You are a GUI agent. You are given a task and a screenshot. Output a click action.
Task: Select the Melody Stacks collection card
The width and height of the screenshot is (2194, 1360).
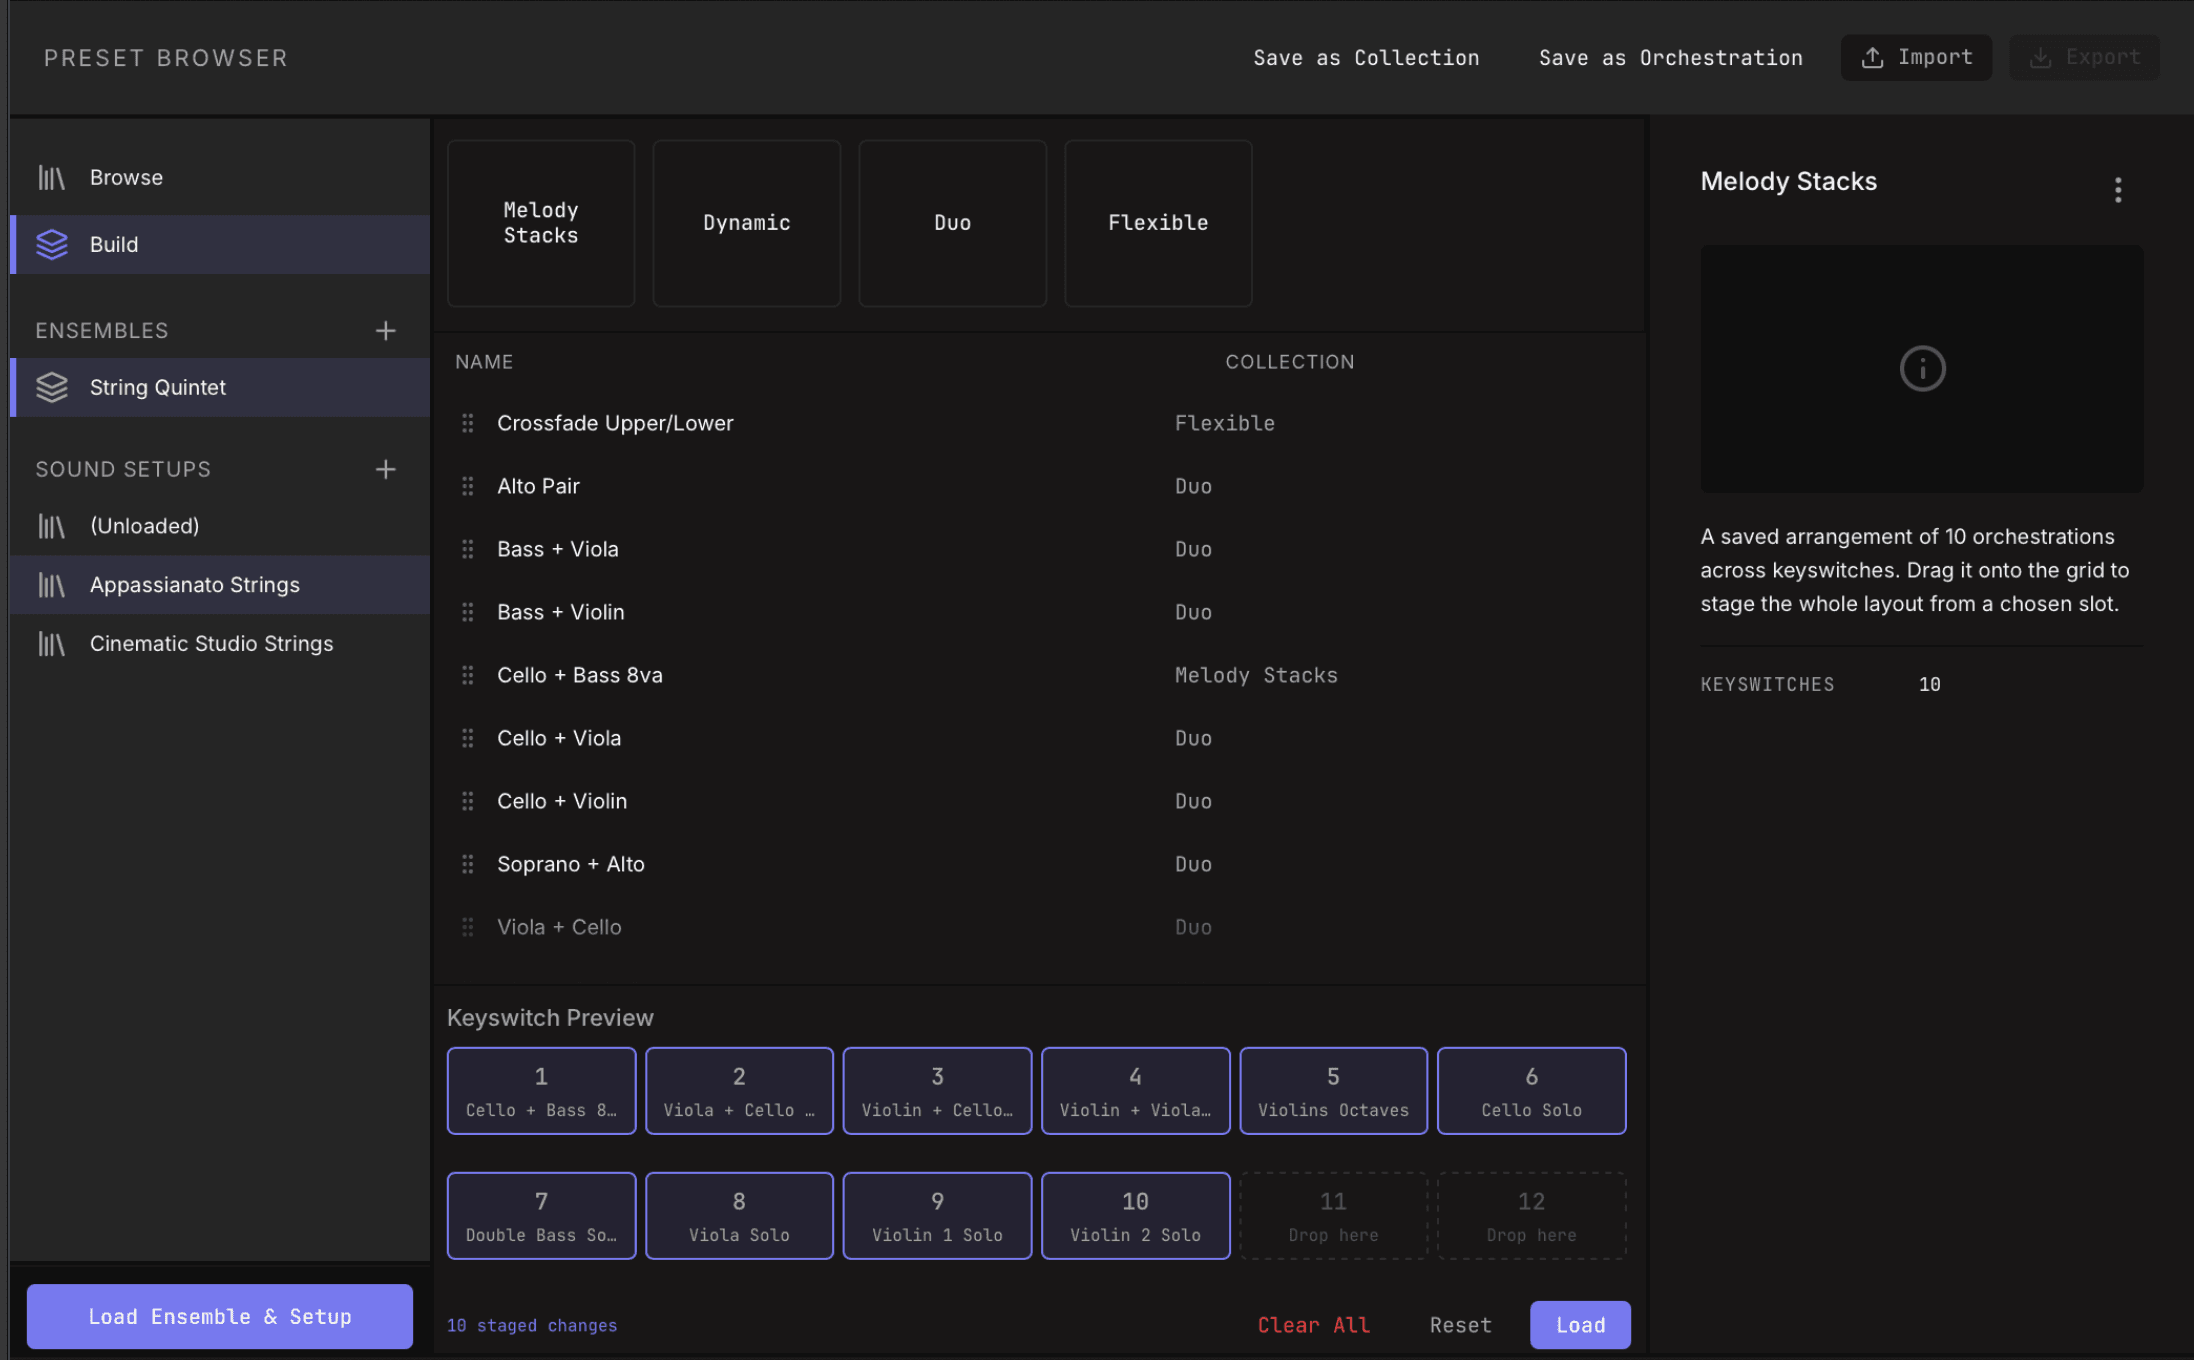pyautogui.click(x=541, y=223)
